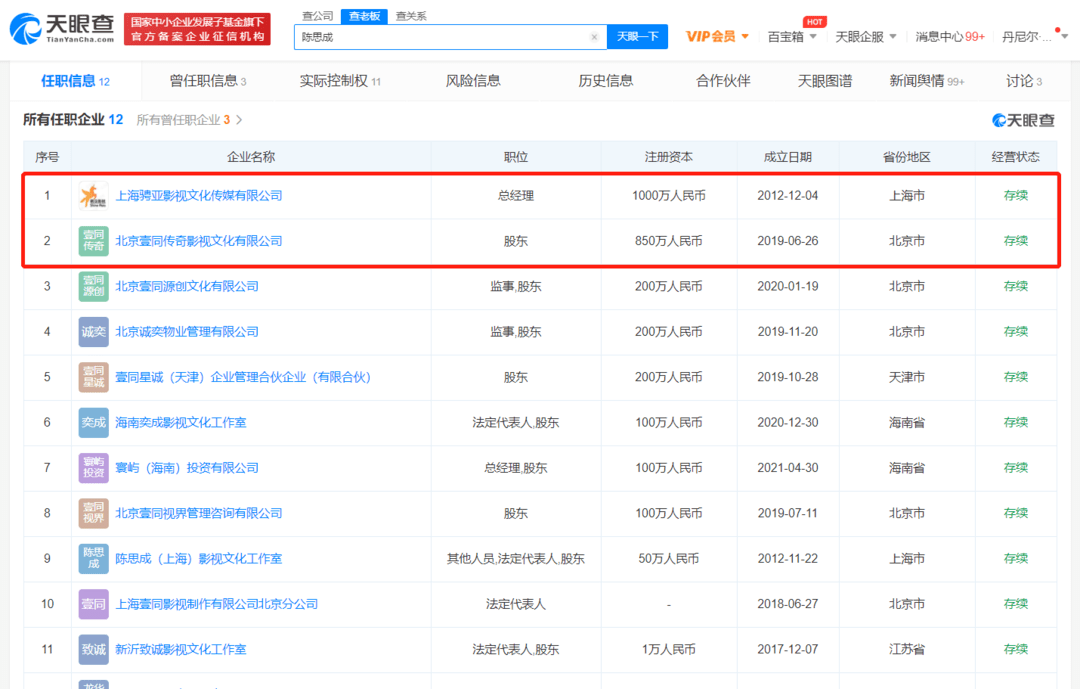The image size is (1080, 689).
Task: Switch to the 查公司 search tab
Action: click(x=318, y=16)
